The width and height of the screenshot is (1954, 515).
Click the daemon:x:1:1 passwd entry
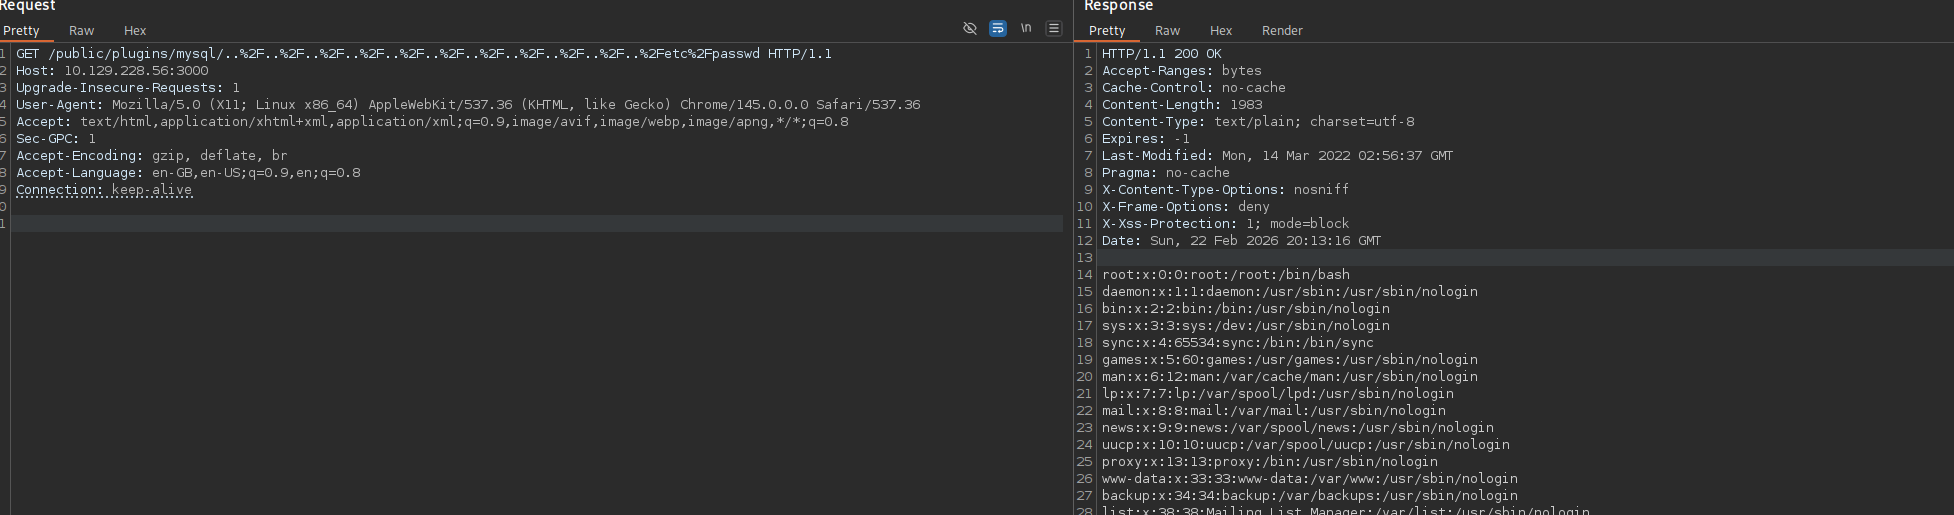(1290, 292)
